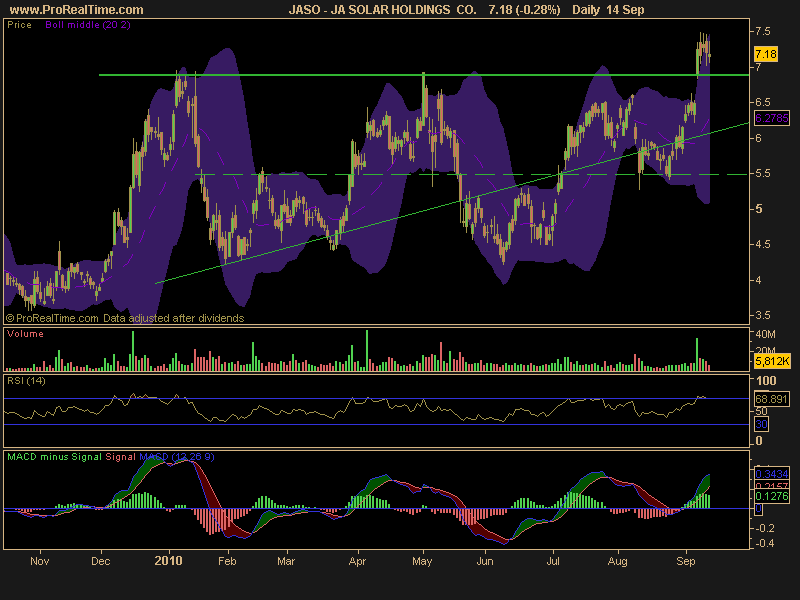Click the Jul label on time axis
800x600 pixels.
[x=553, y=561]
